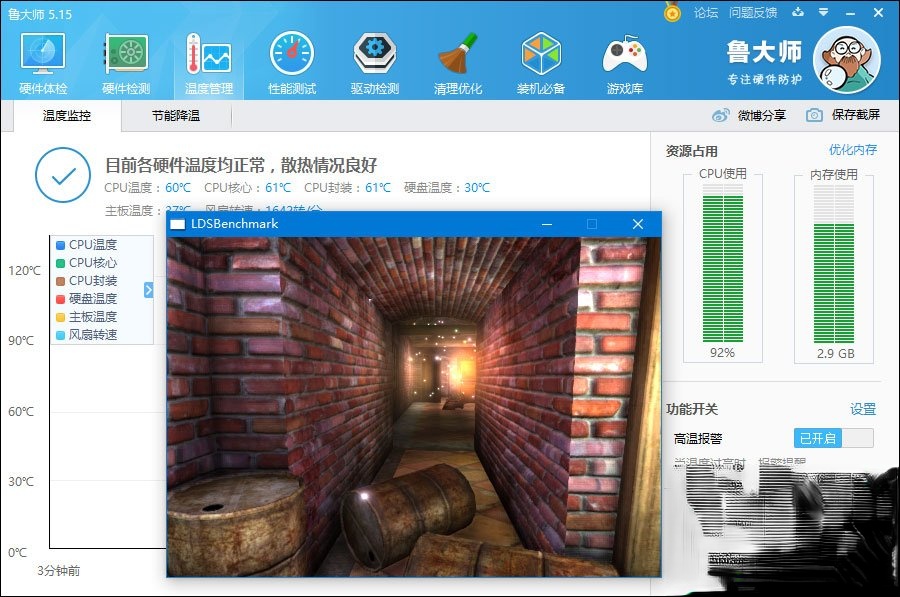Click the gold medal icon in title bar
Screen dimensions: 900x597
(672, 11)
